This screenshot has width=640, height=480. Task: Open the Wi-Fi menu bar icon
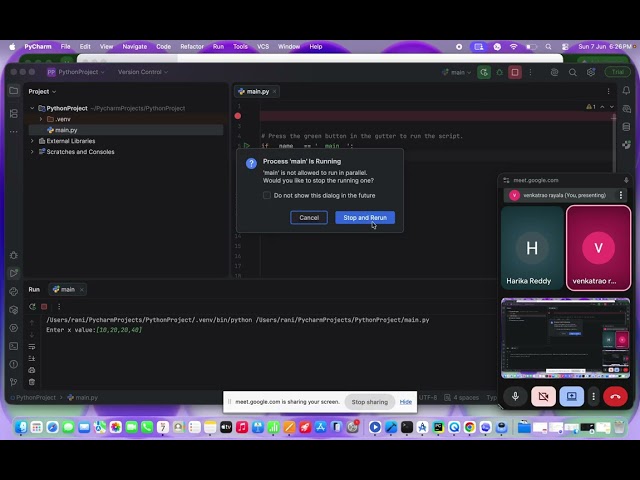point(514,47)
